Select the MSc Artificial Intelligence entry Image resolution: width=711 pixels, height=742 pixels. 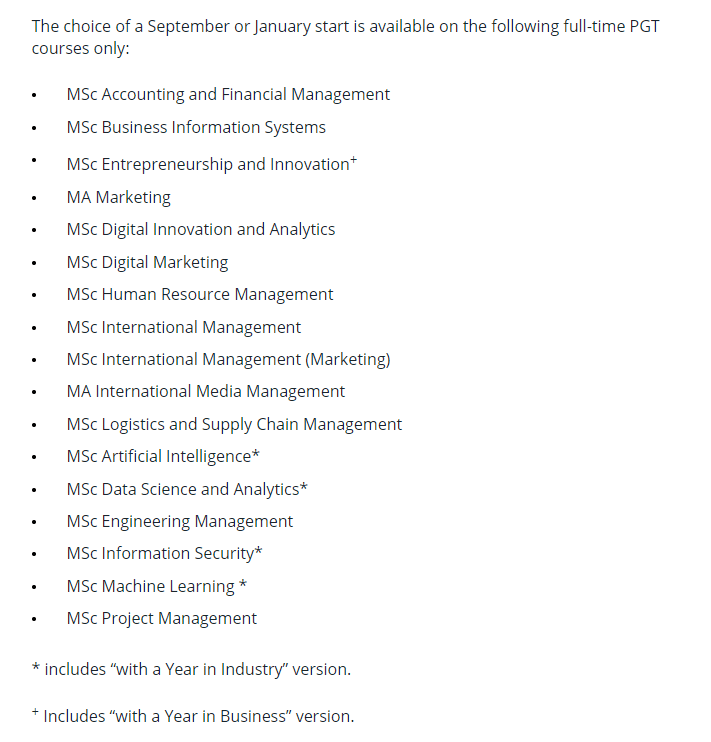point(163,457)
